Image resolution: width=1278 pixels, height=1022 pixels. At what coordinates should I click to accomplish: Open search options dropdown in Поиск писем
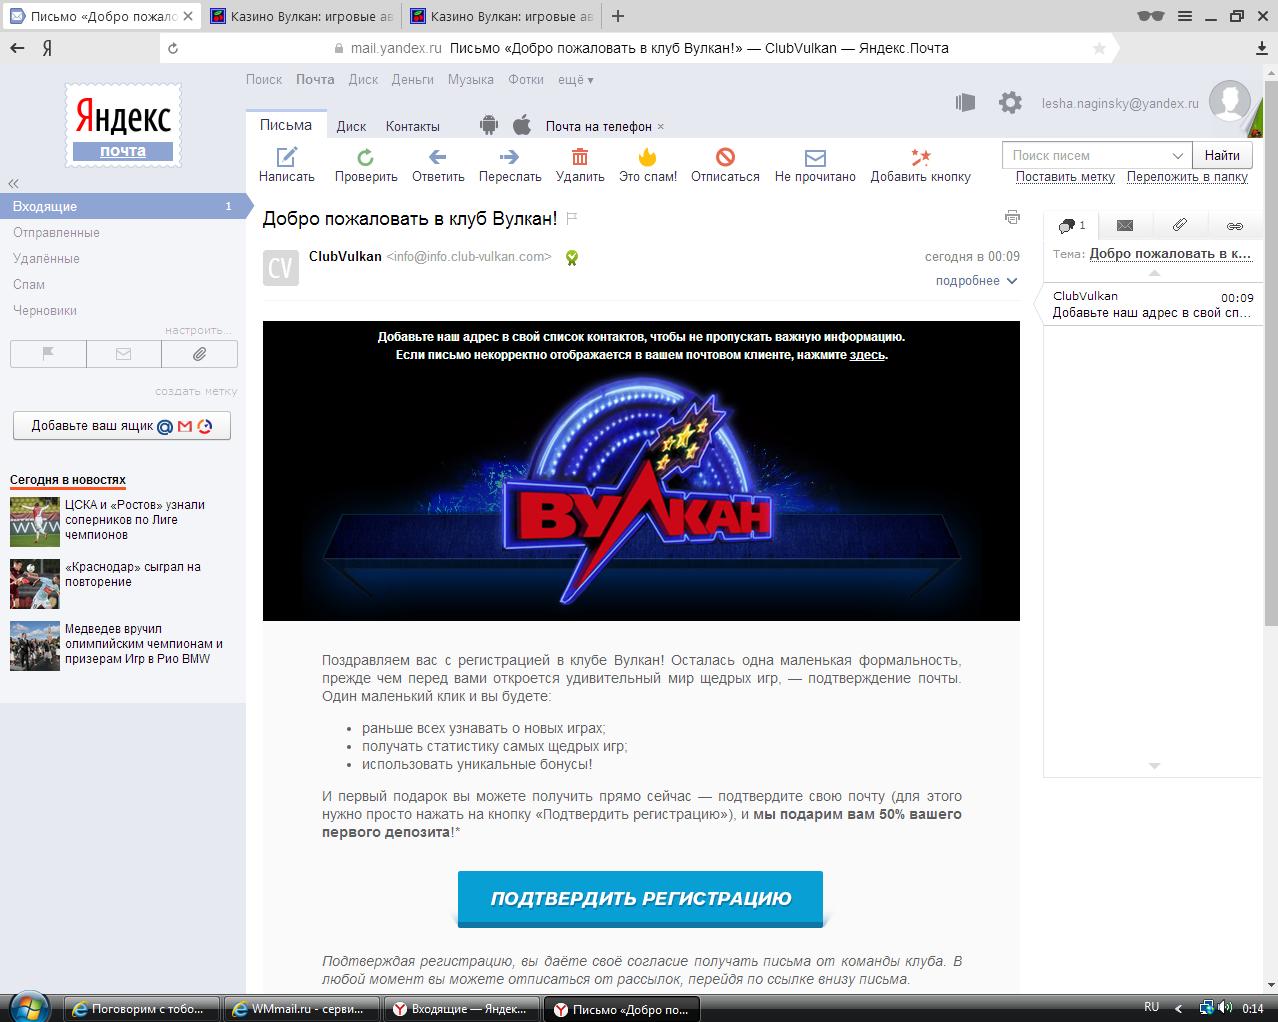coord(1177,156)
